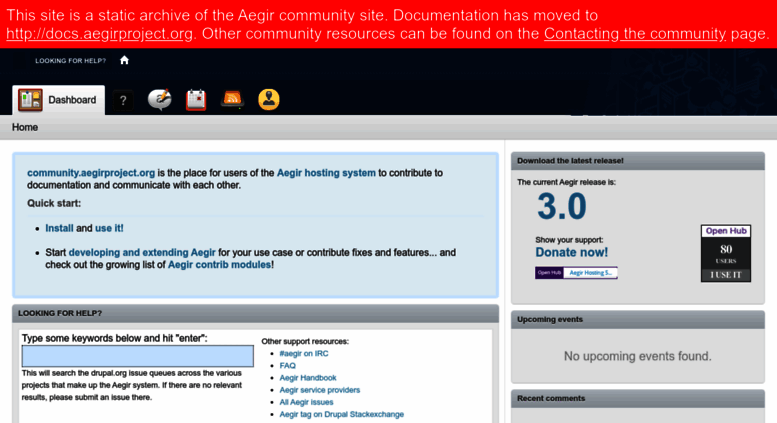The width and height of the screenshot is (777, 423).
Task: Open Aegir tag on Drupal Stackexchange link
Action: pyautogui.click(x=341, y=414)
